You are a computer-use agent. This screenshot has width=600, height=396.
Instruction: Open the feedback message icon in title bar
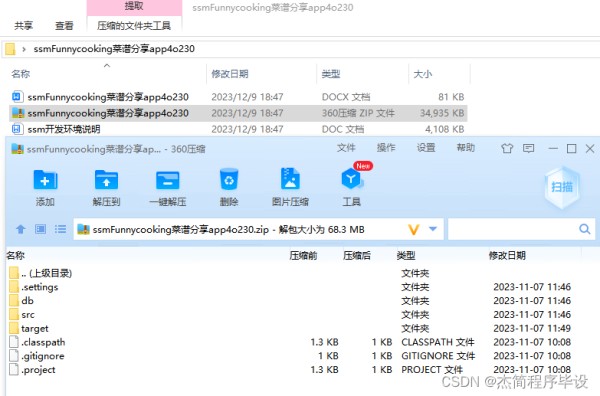[528, 148]
